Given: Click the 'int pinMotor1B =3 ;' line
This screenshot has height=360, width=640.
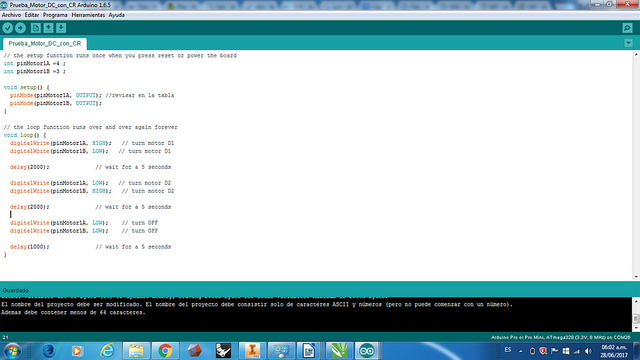Looking at the screenshot, I should 34,71.
